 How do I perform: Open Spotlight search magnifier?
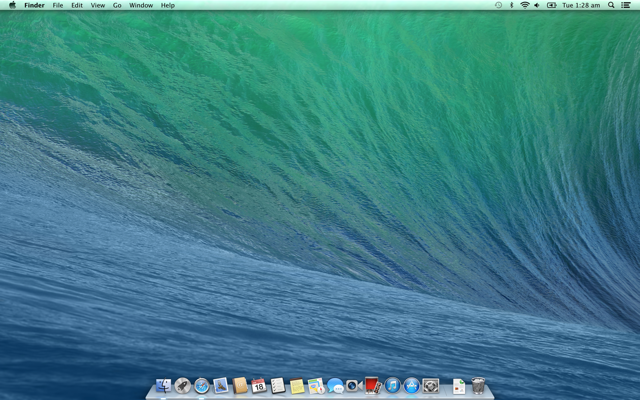611,5
